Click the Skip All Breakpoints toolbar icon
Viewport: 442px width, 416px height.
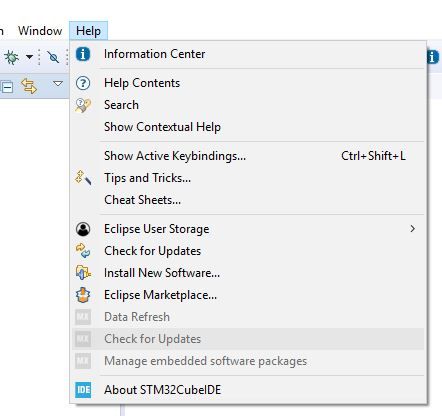coord(53,57)
